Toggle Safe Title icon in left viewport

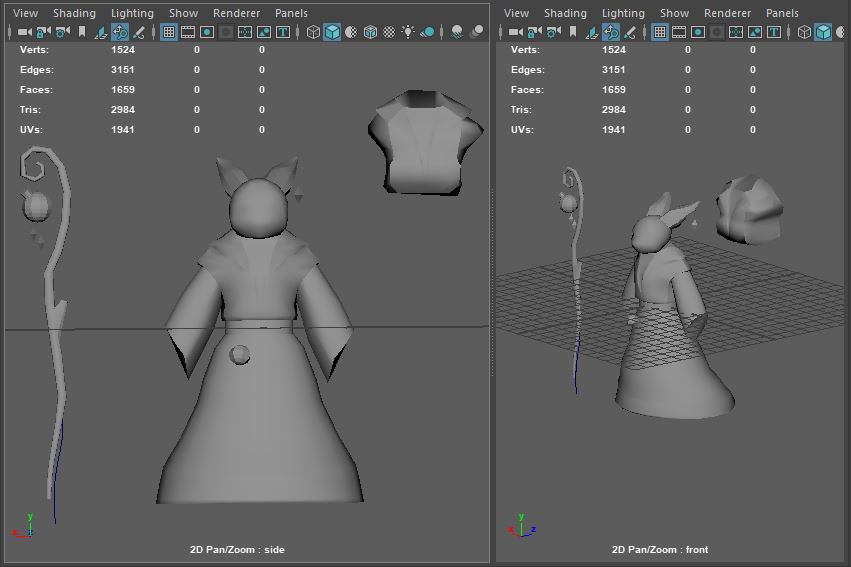click(283, 32)
